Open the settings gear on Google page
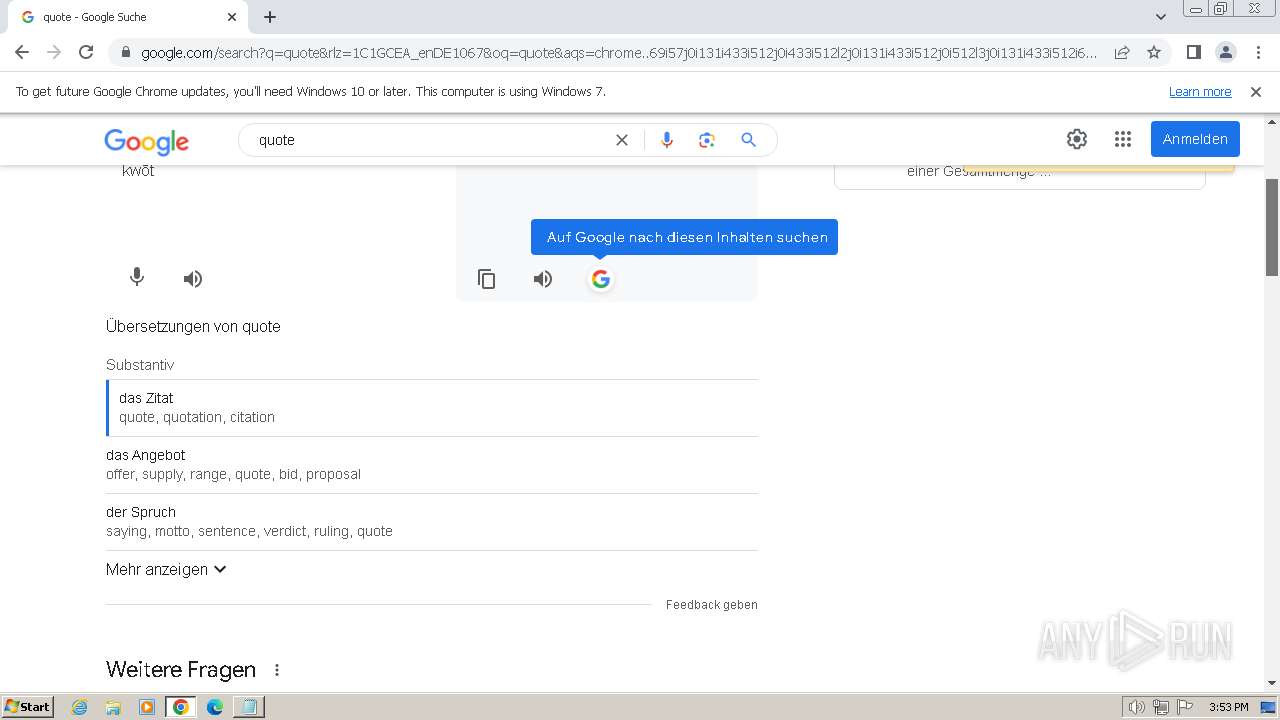 [1077, 139]
